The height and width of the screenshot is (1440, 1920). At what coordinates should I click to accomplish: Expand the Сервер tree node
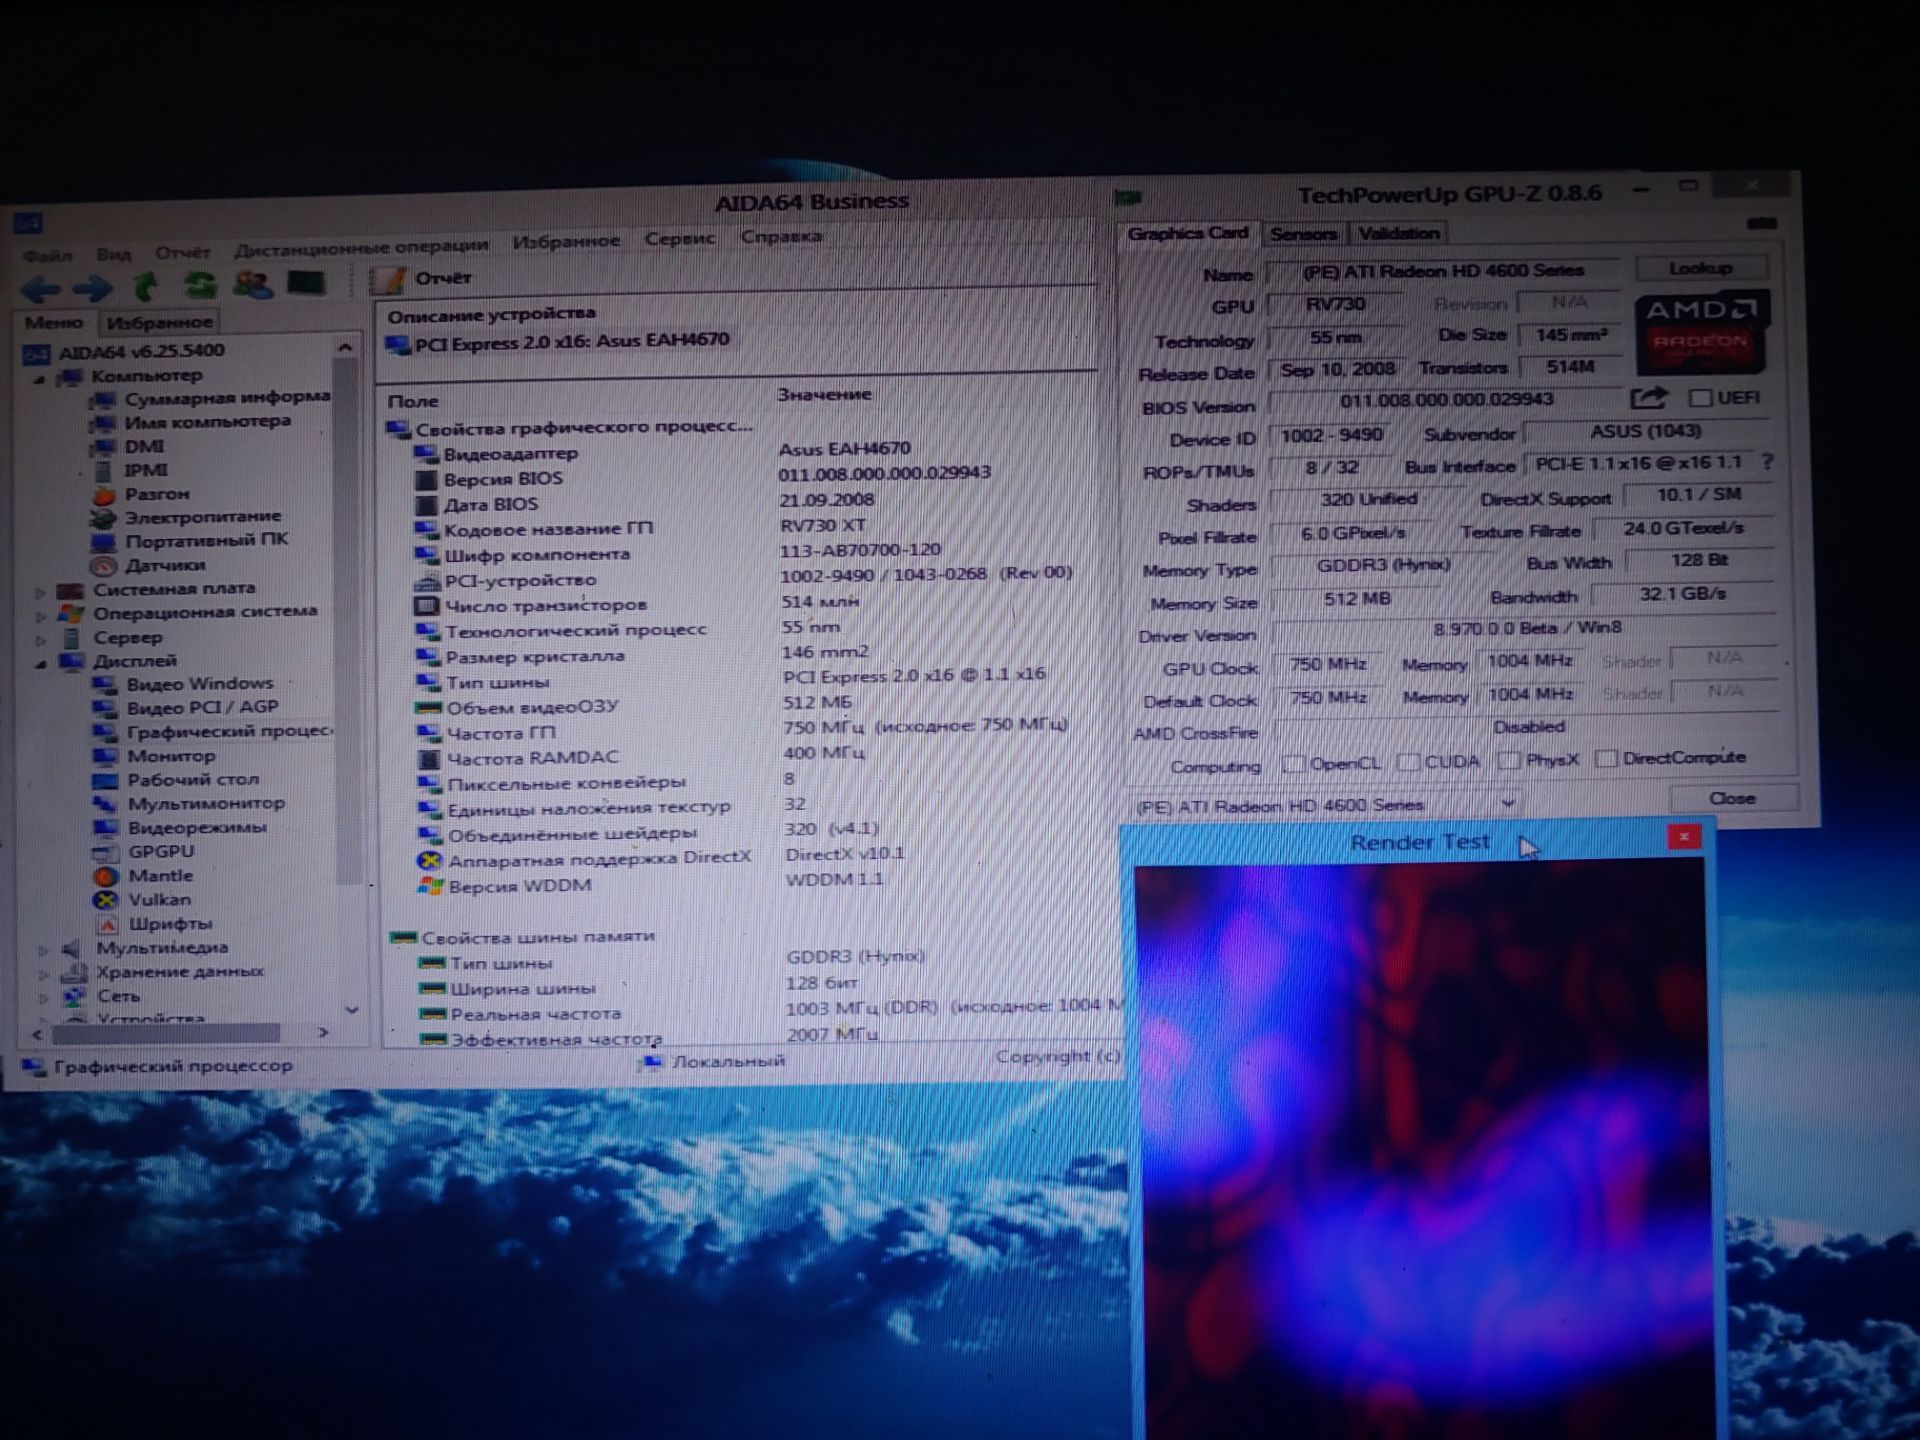click(41, 640)
